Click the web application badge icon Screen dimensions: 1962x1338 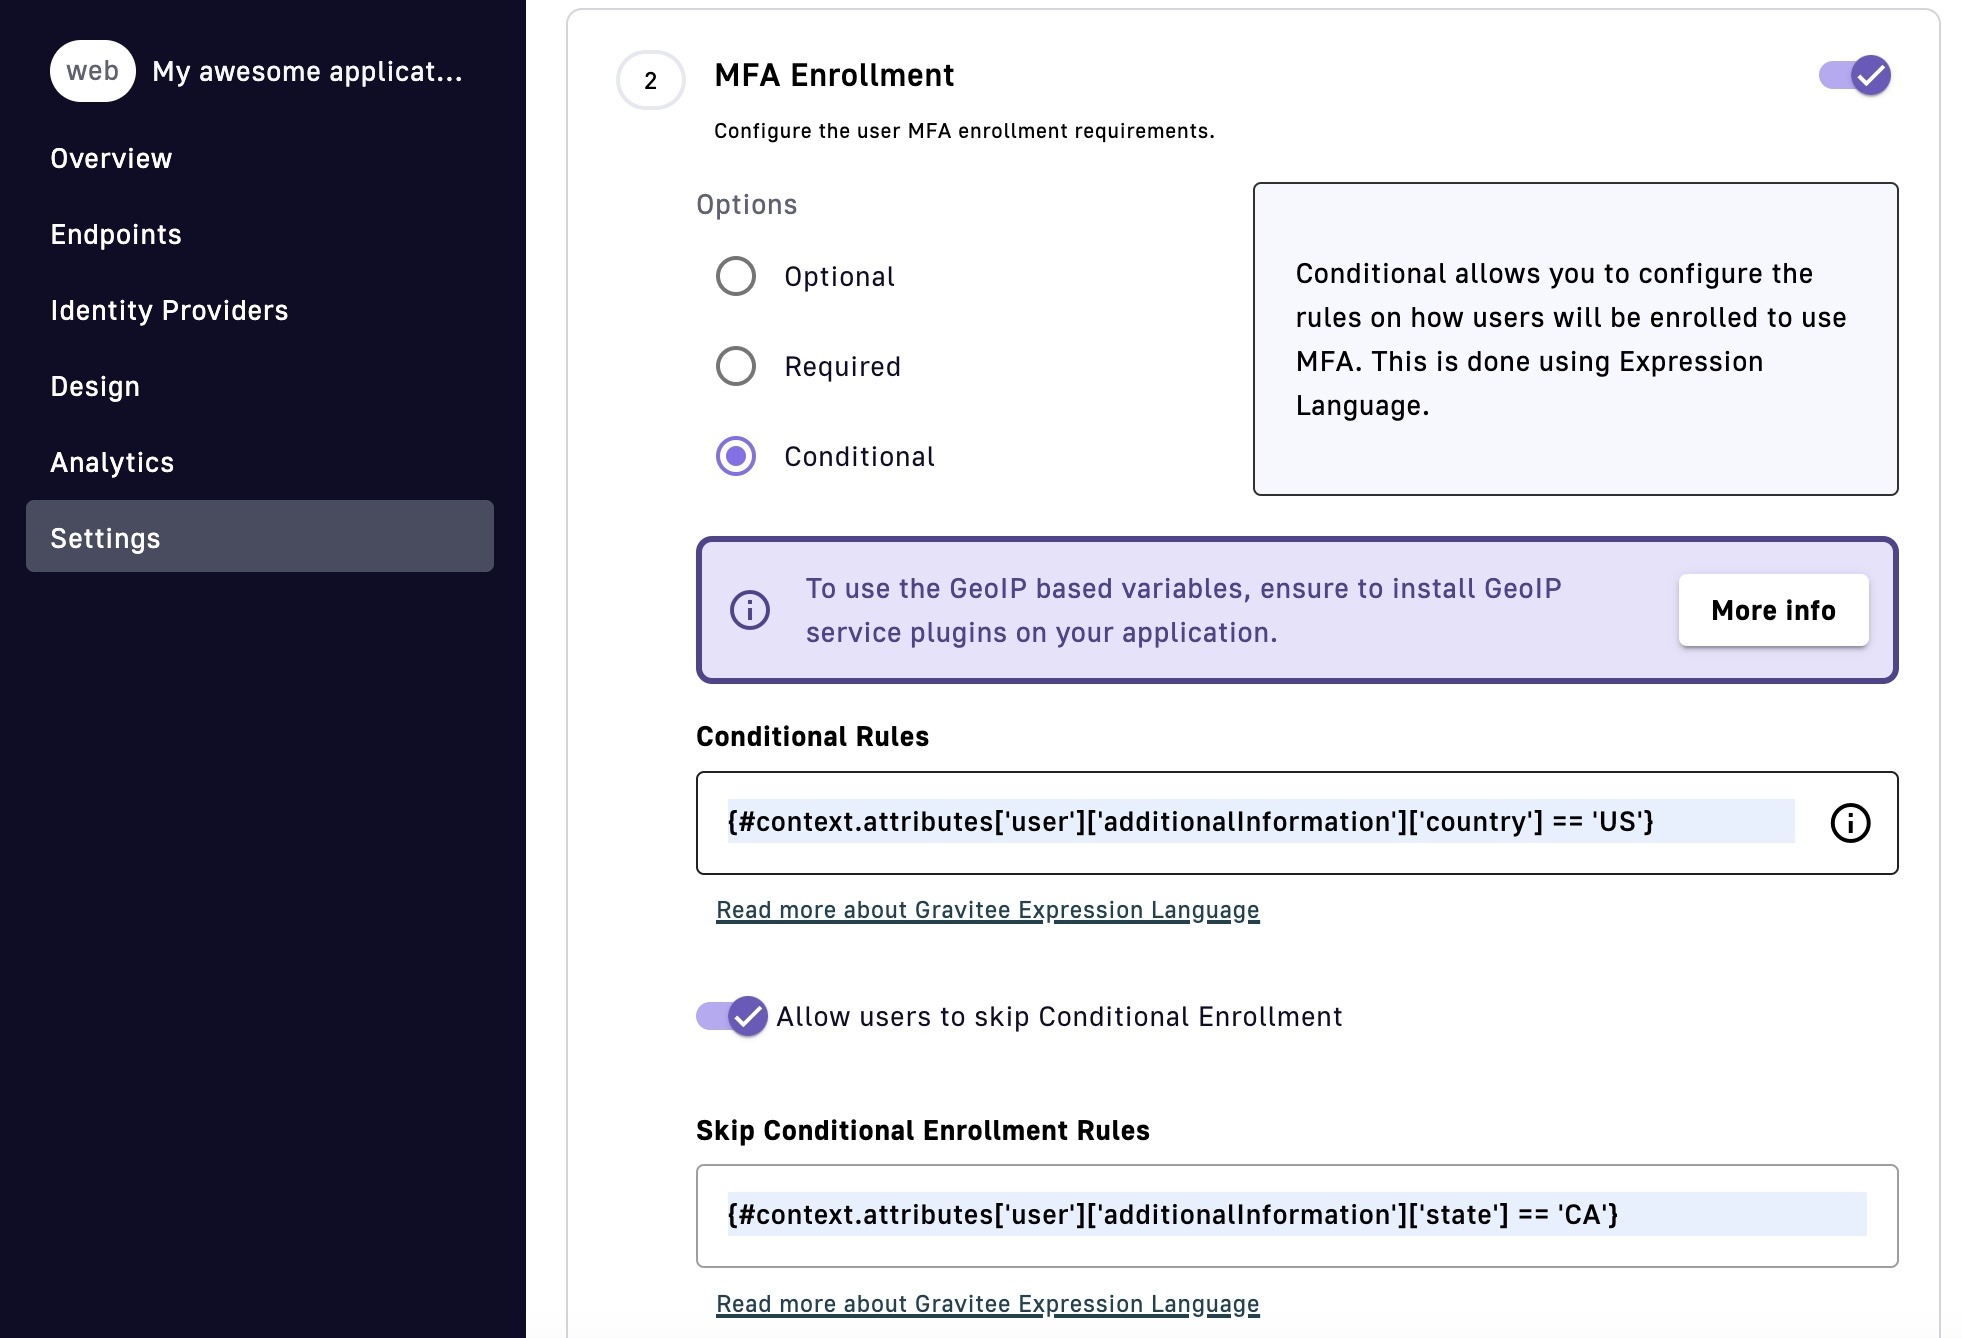click(93, 71)
